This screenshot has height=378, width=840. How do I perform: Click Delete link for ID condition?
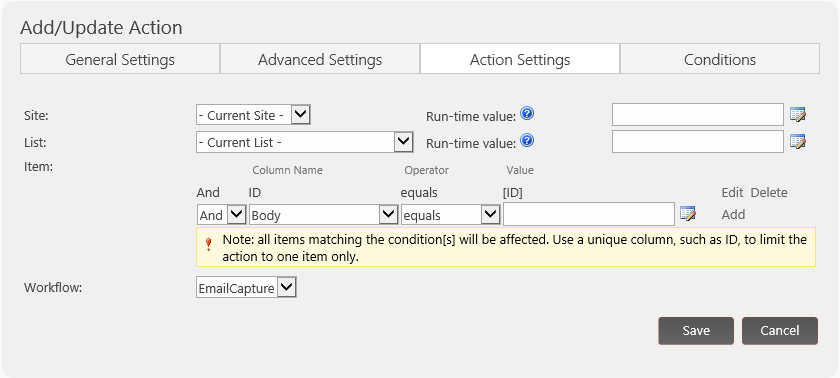769,193
